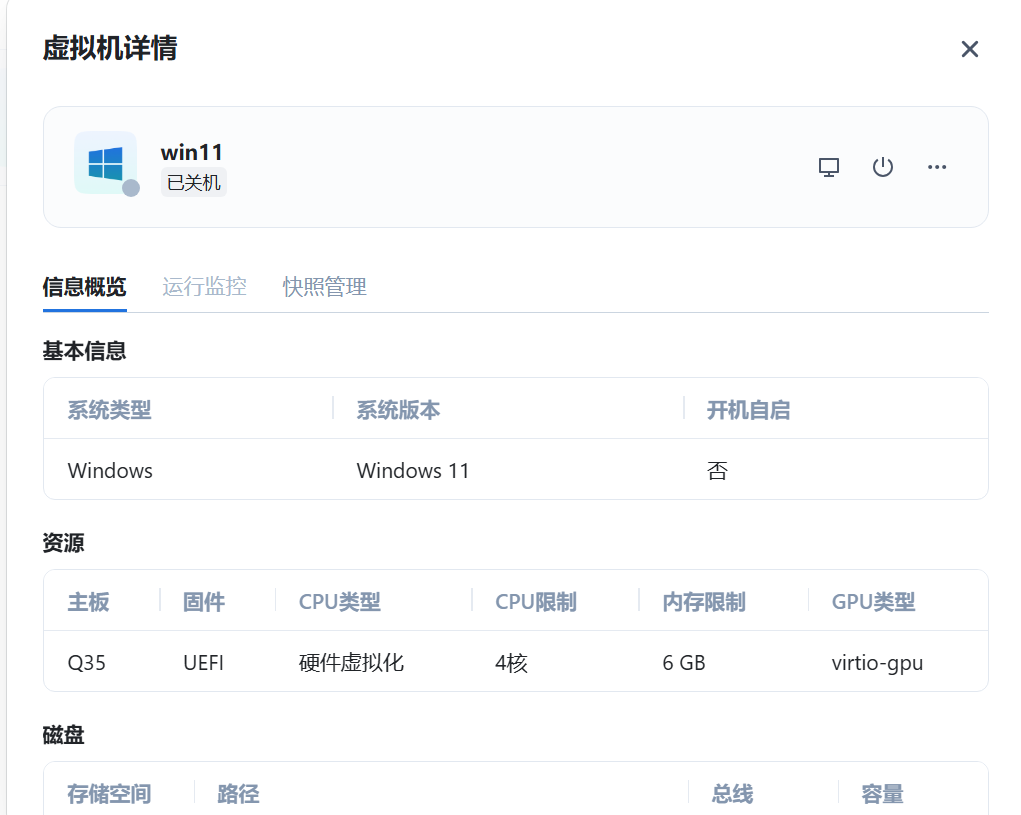Viewport: 1021px width, 815px height.
Task: Click the 资源 section heading
Action: (x=64, y=543)
